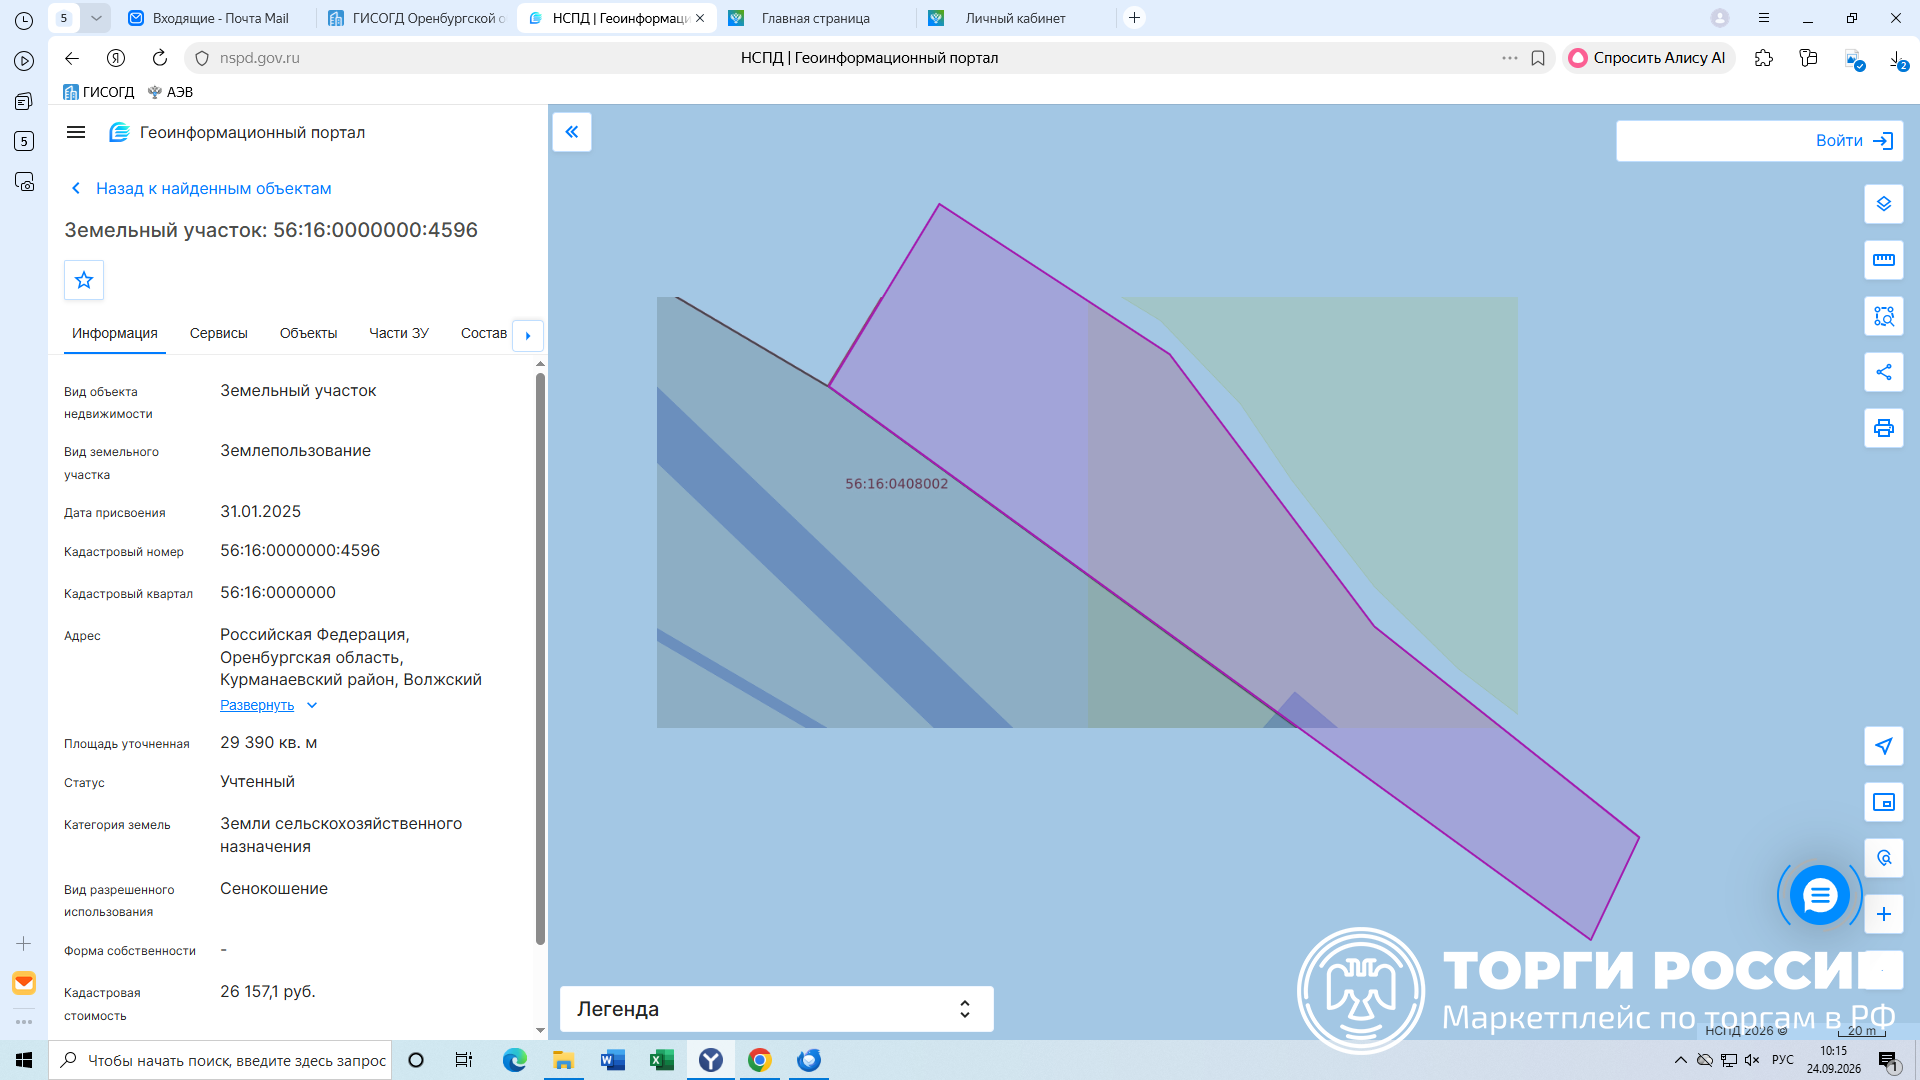Screen dimensions: 1920x1080
Task: Expand the Легенда panel
Action: pos(776,1009)
